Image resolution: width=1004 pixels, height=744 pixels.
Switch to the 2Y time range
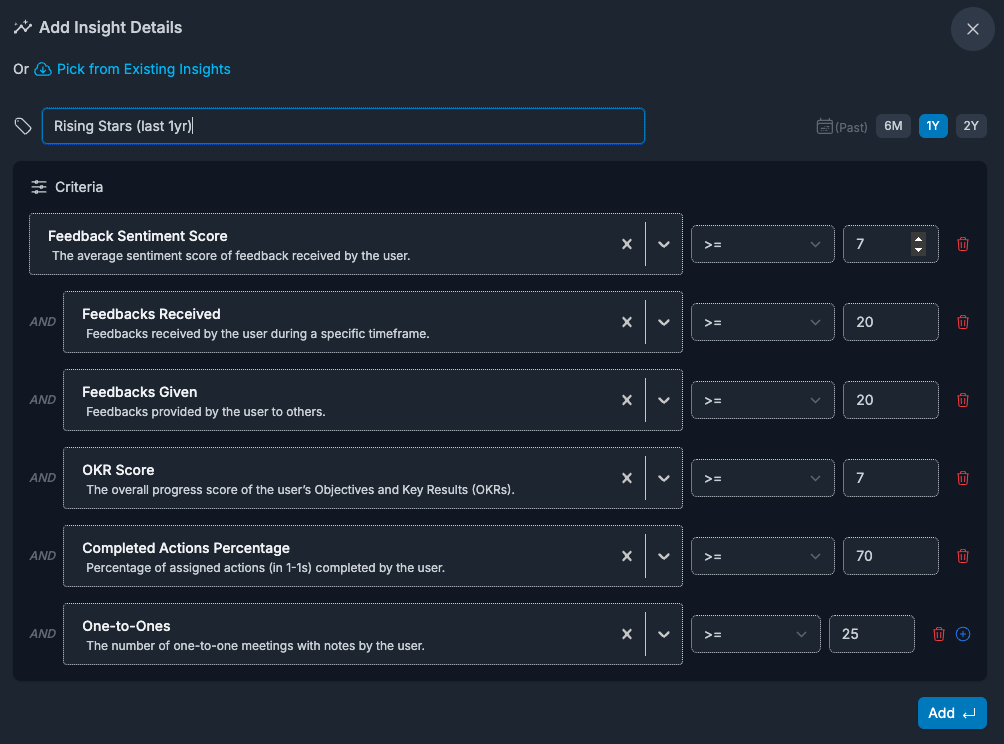(x=969, y=125)
